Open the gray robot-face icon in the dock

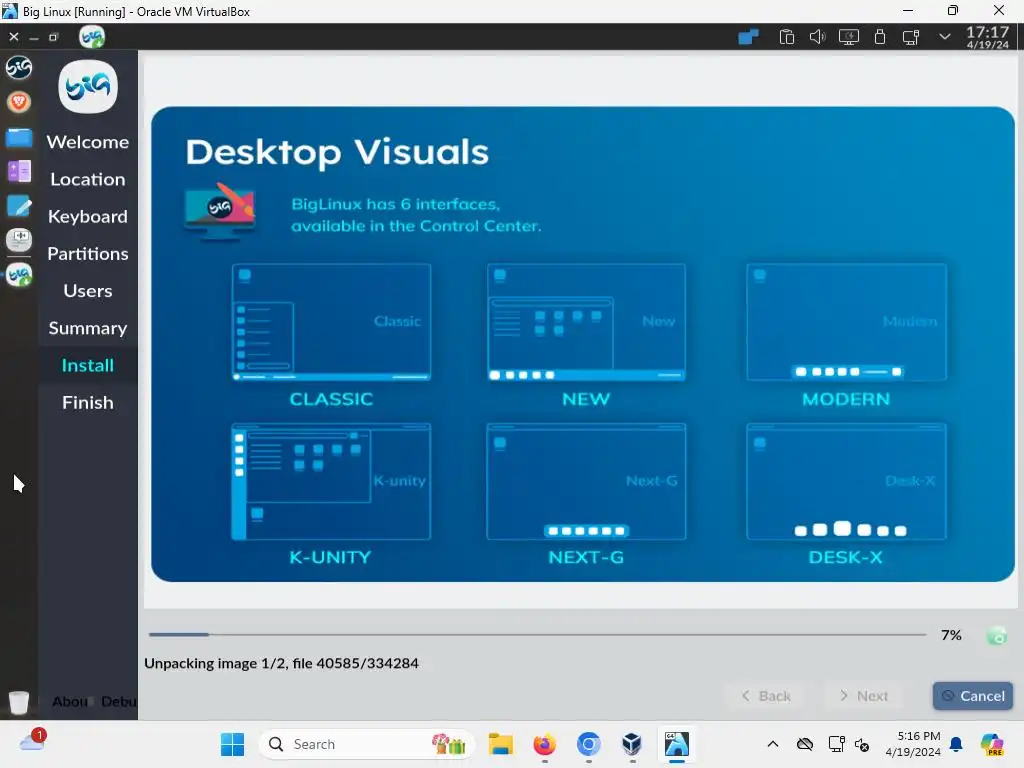18,240
